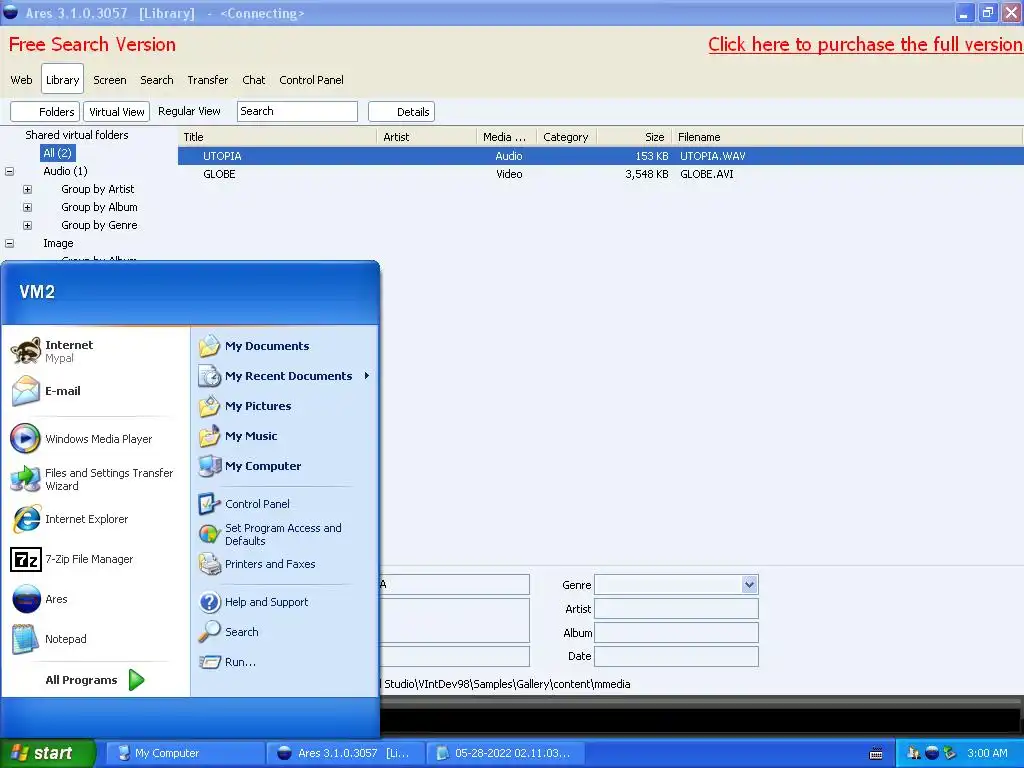1024x768 pixels.
Task: Sort by Category column header
Action: pos(566,137)
